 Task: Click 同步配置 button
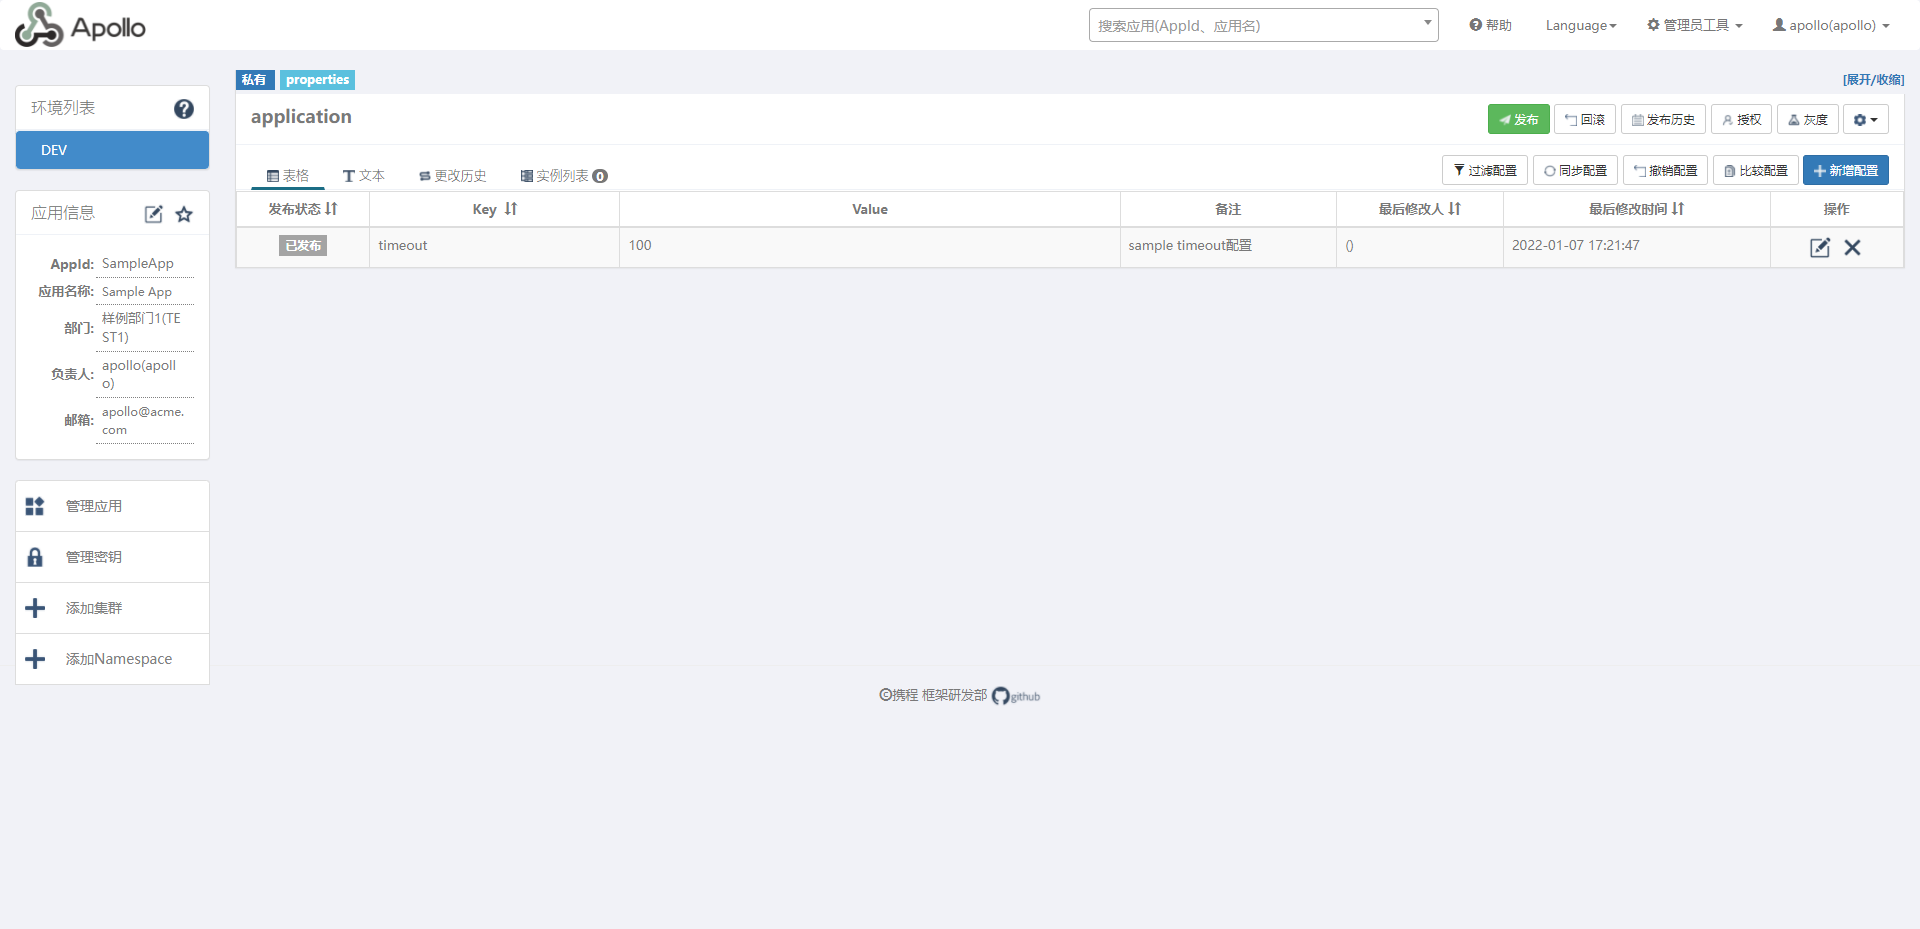coord(1575,170)
